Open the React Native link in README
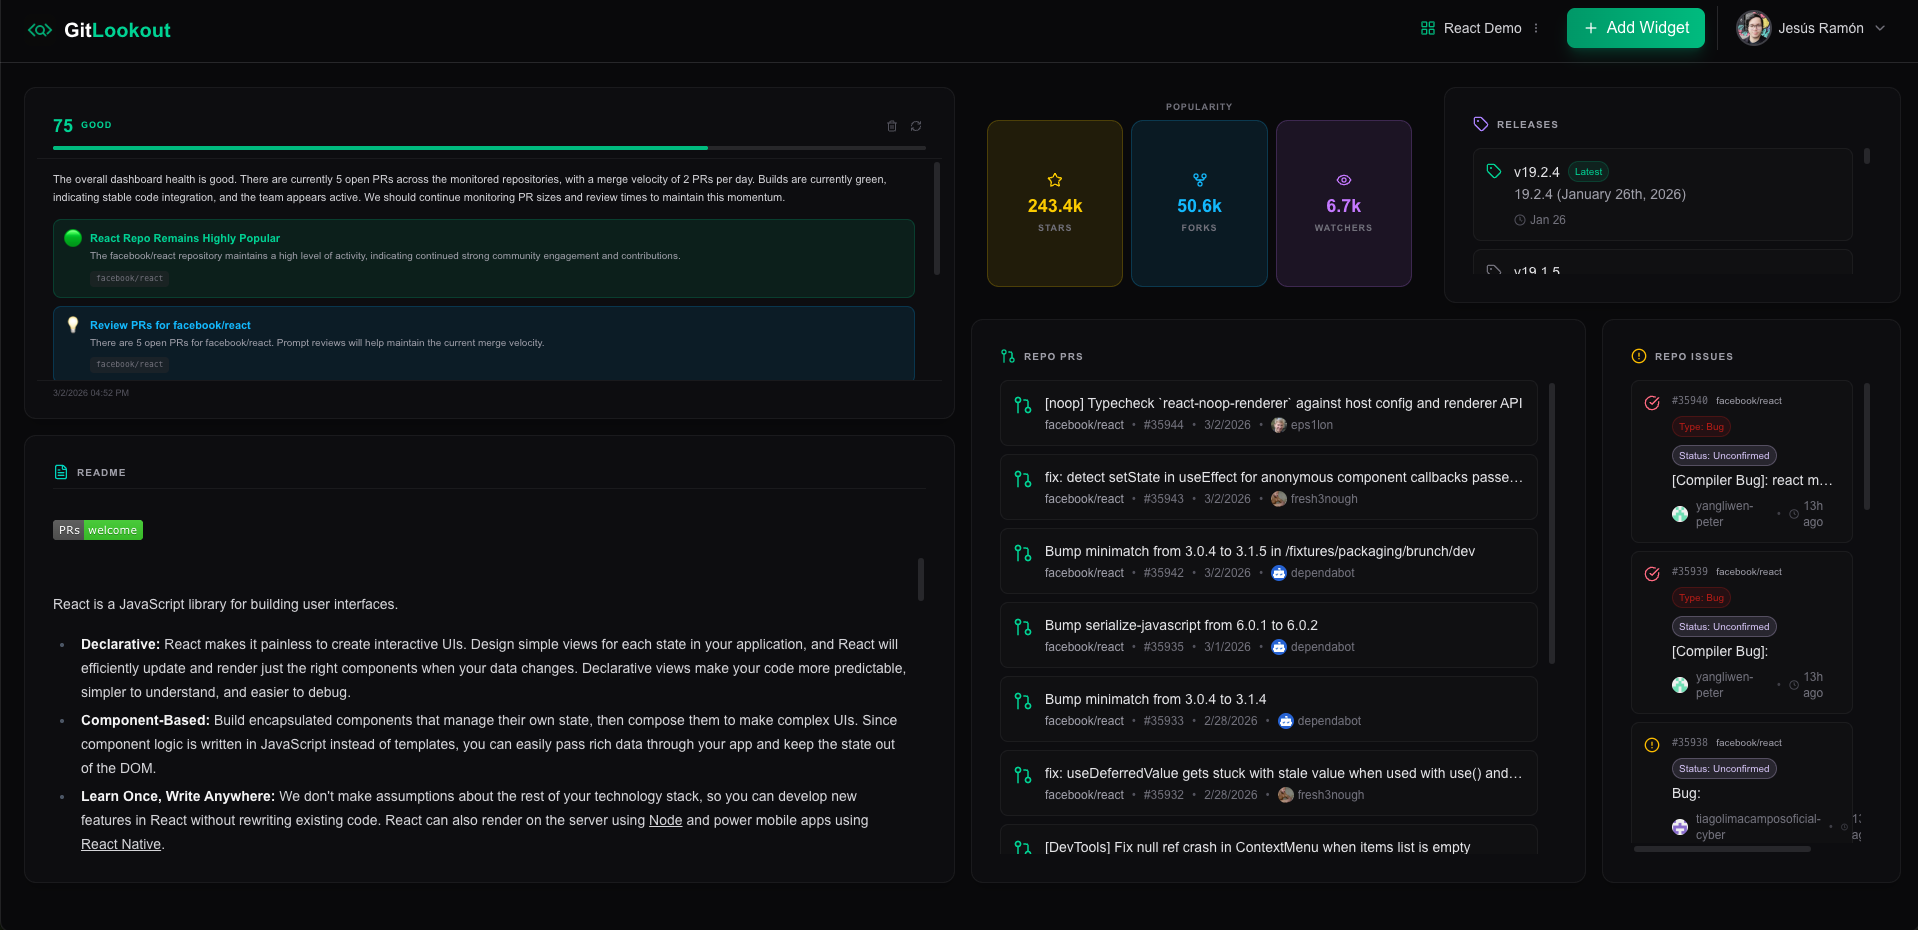The image size is (1918, 930). tap(121, 844)
